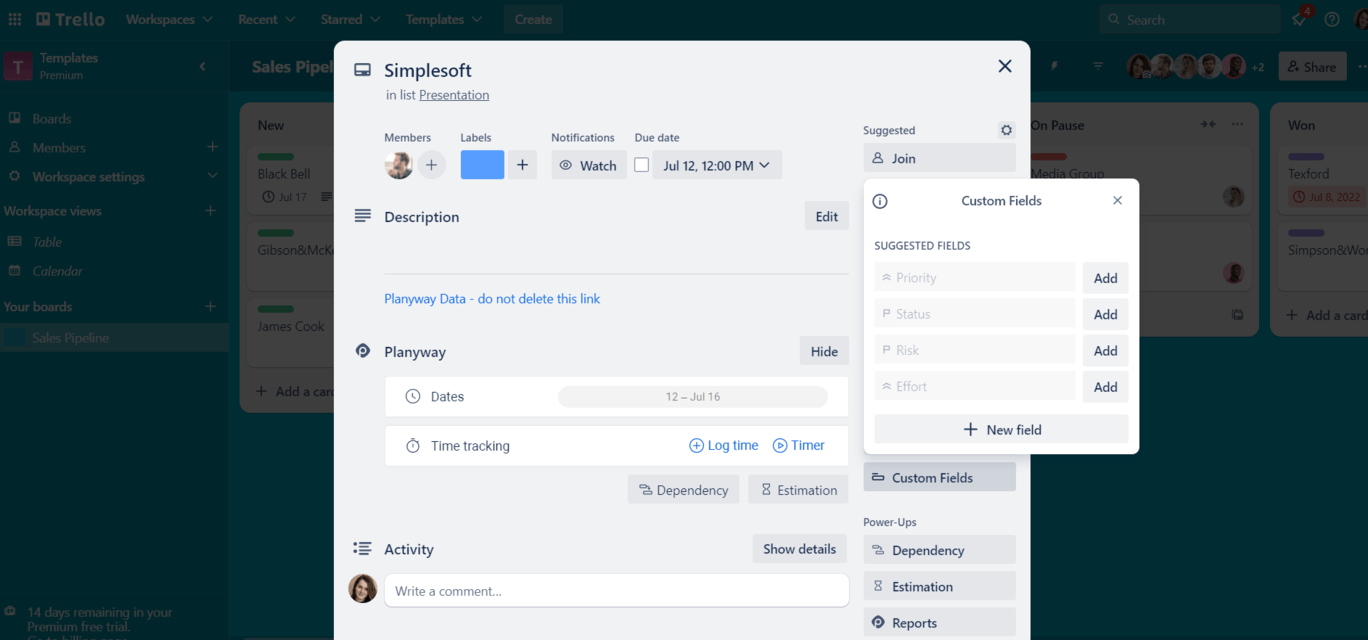Image resolution: width=1368 pixels, height=640 pixels.
Task: Click the Write a comment field
Action: [616, 591]
